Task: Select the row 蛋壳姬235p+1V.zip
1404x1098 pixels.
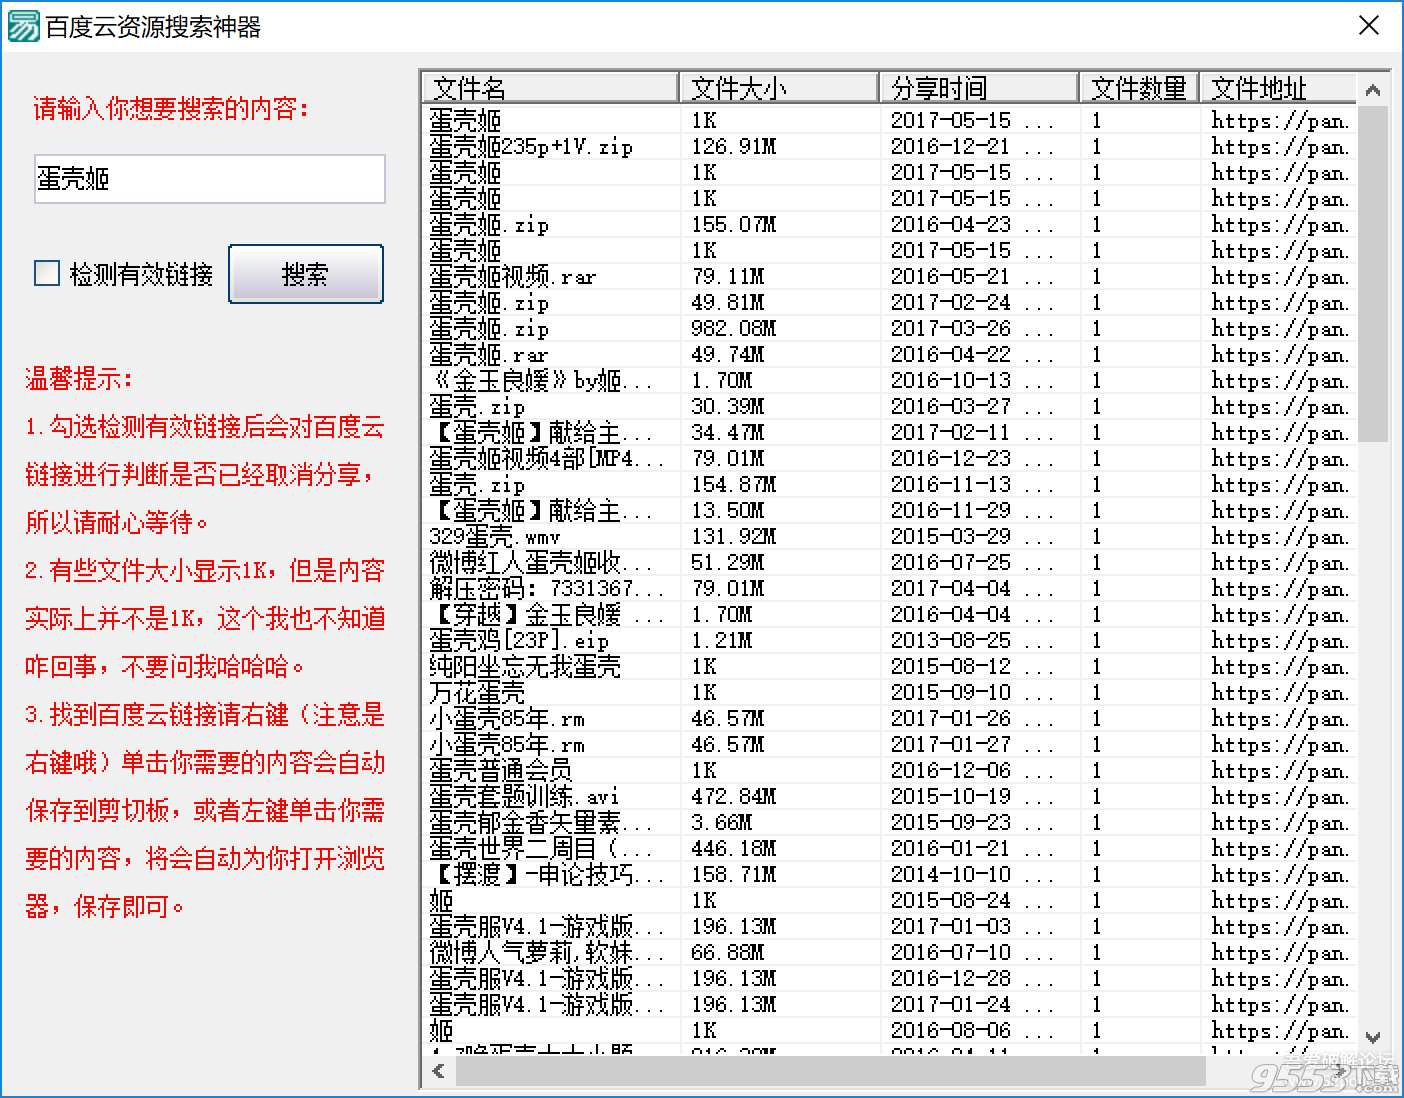Action: (890, 147)
